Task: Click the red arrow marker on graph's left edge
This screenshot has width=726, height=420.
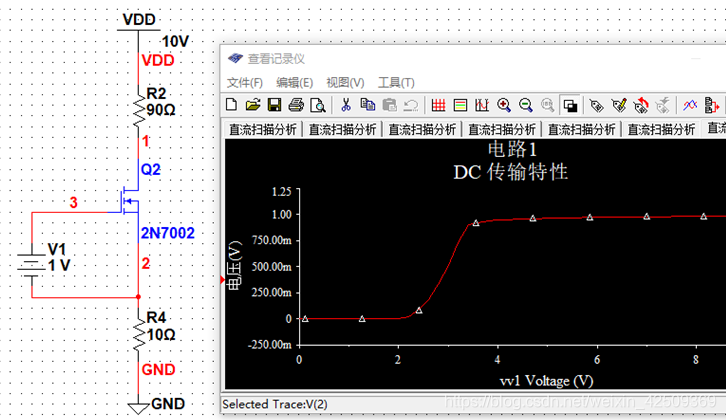Action: (x=223, y=280)
